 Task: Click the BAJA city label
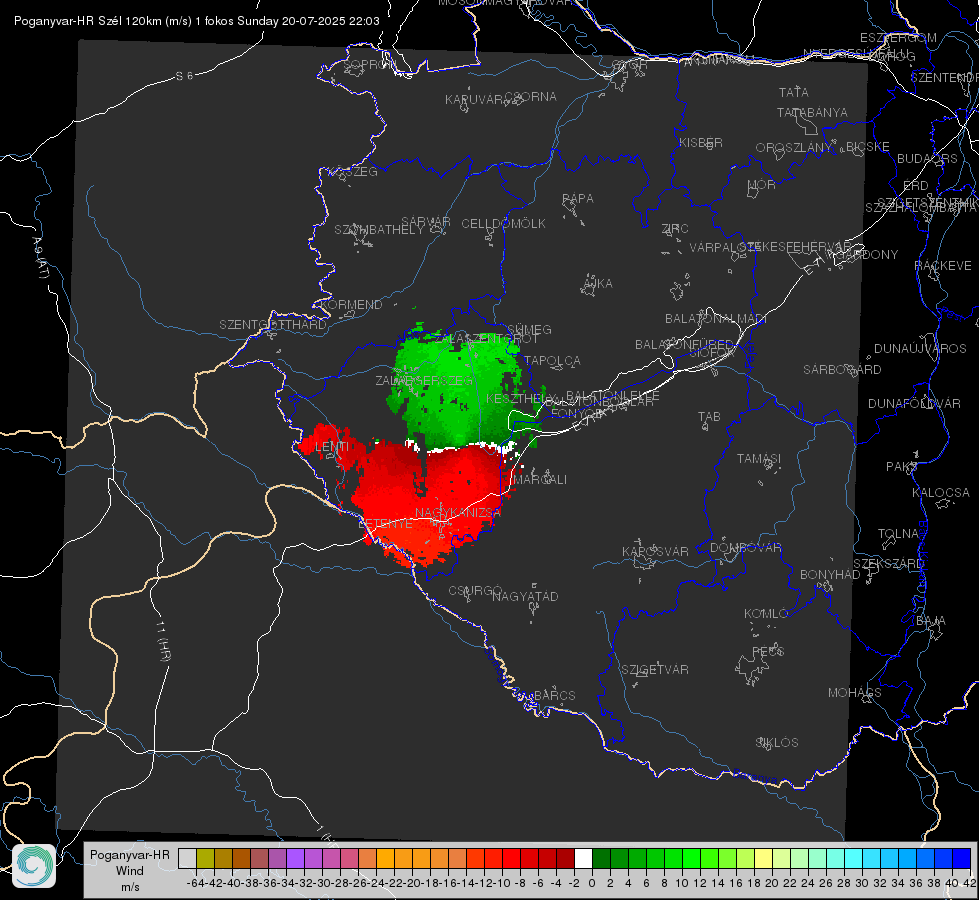click(931, 621)
